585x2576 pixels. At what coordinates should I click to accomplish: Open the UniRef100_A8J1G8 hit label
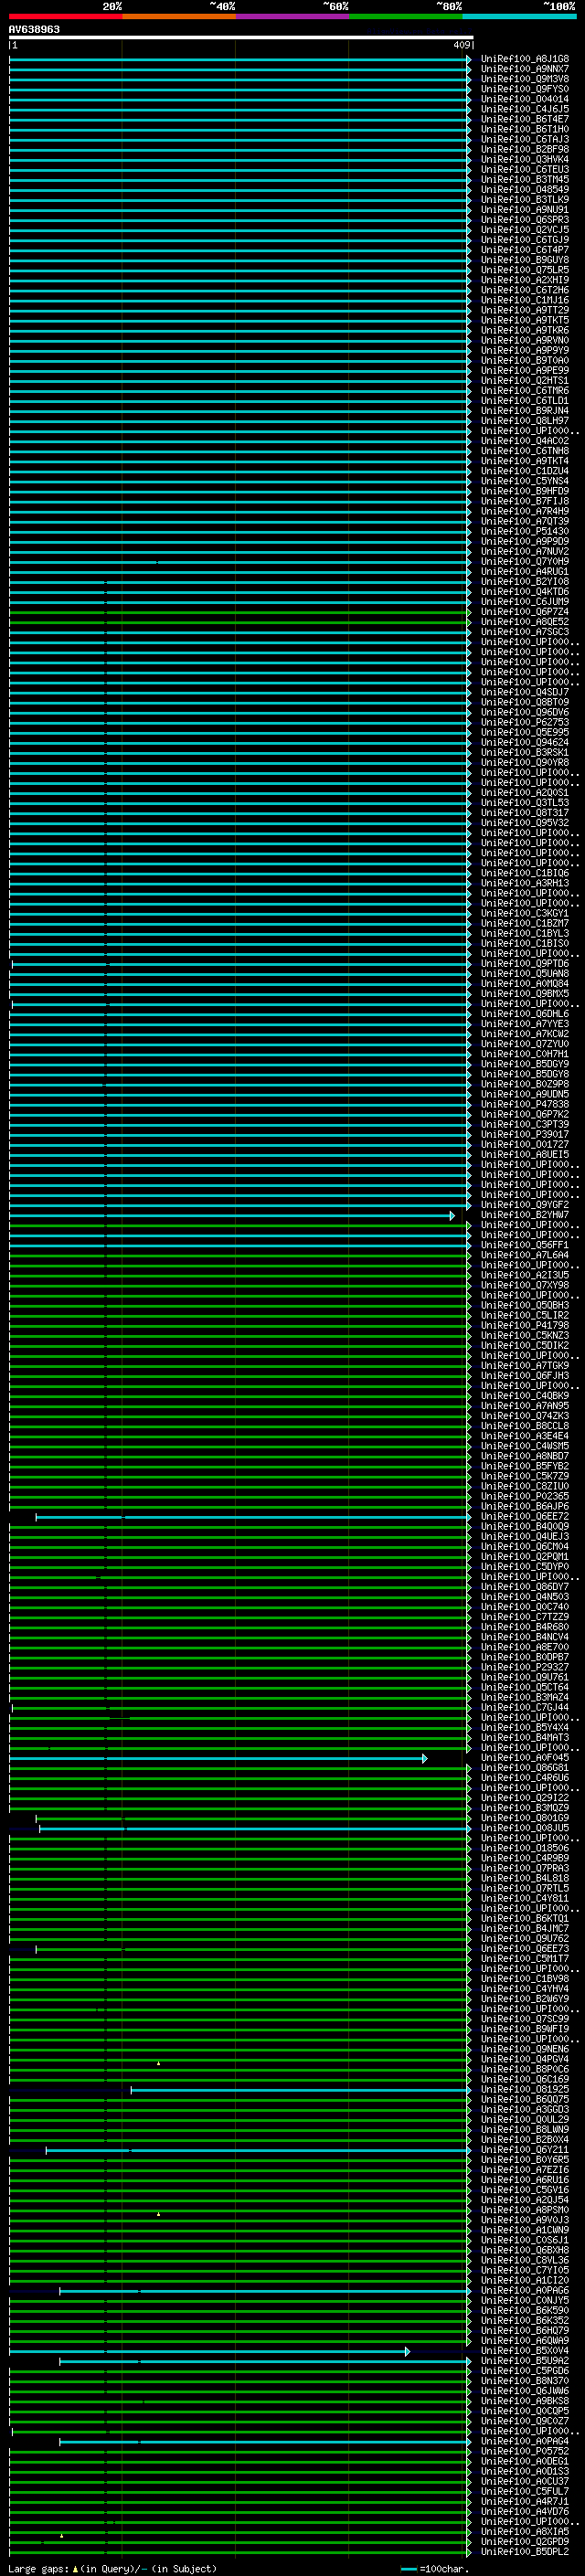pyautogui.click(x=524, y=59)
